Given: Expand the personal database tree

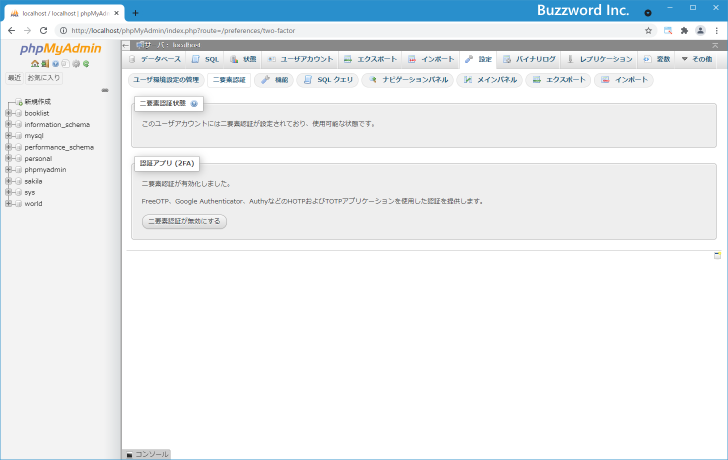Looking at the screenshot, I should point(8,158).
